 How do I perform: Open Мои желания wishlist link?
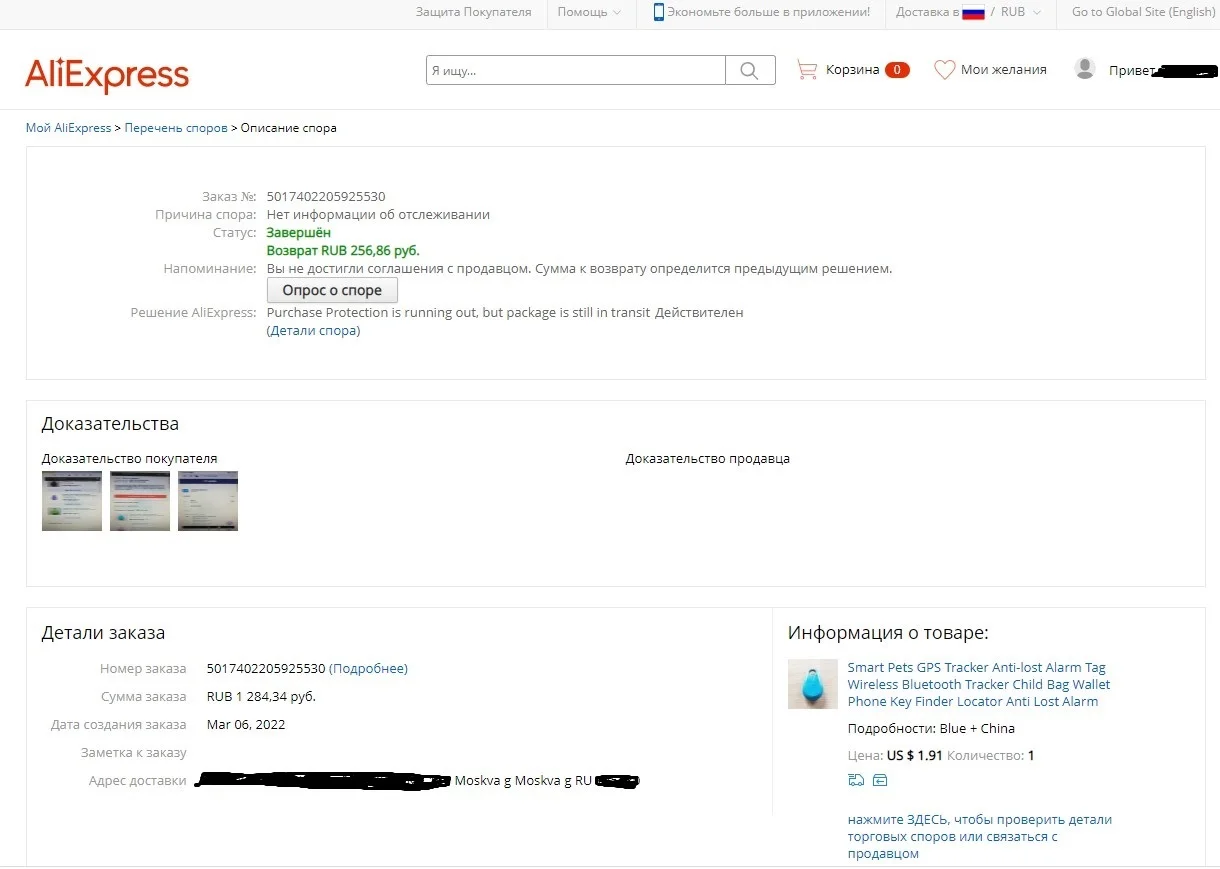(1003, 70)
